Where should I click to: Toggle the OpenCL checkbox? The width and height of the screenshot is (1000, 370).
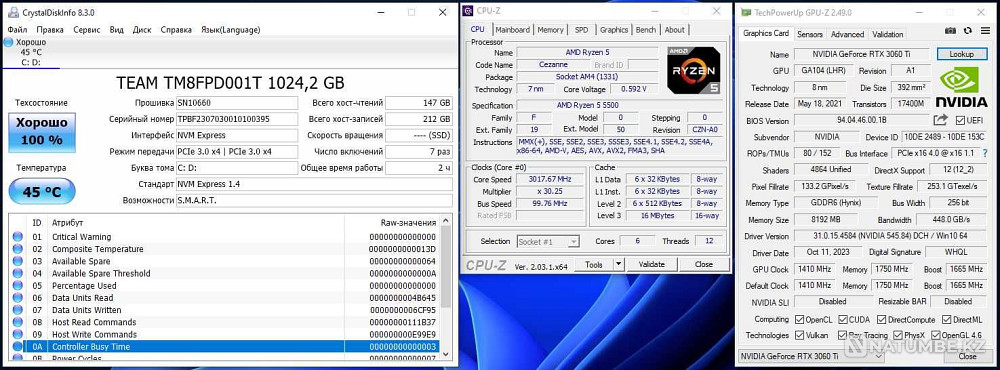[x=800, y=320]
